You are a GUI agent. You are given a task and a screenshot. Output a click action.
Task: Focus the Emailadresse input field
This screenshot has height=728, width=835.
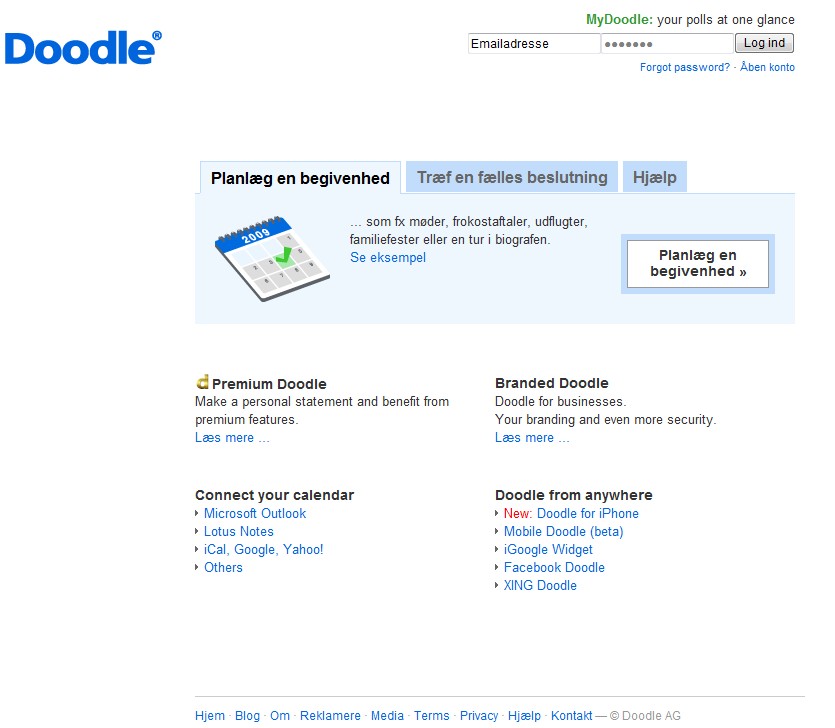coord(534,44)
